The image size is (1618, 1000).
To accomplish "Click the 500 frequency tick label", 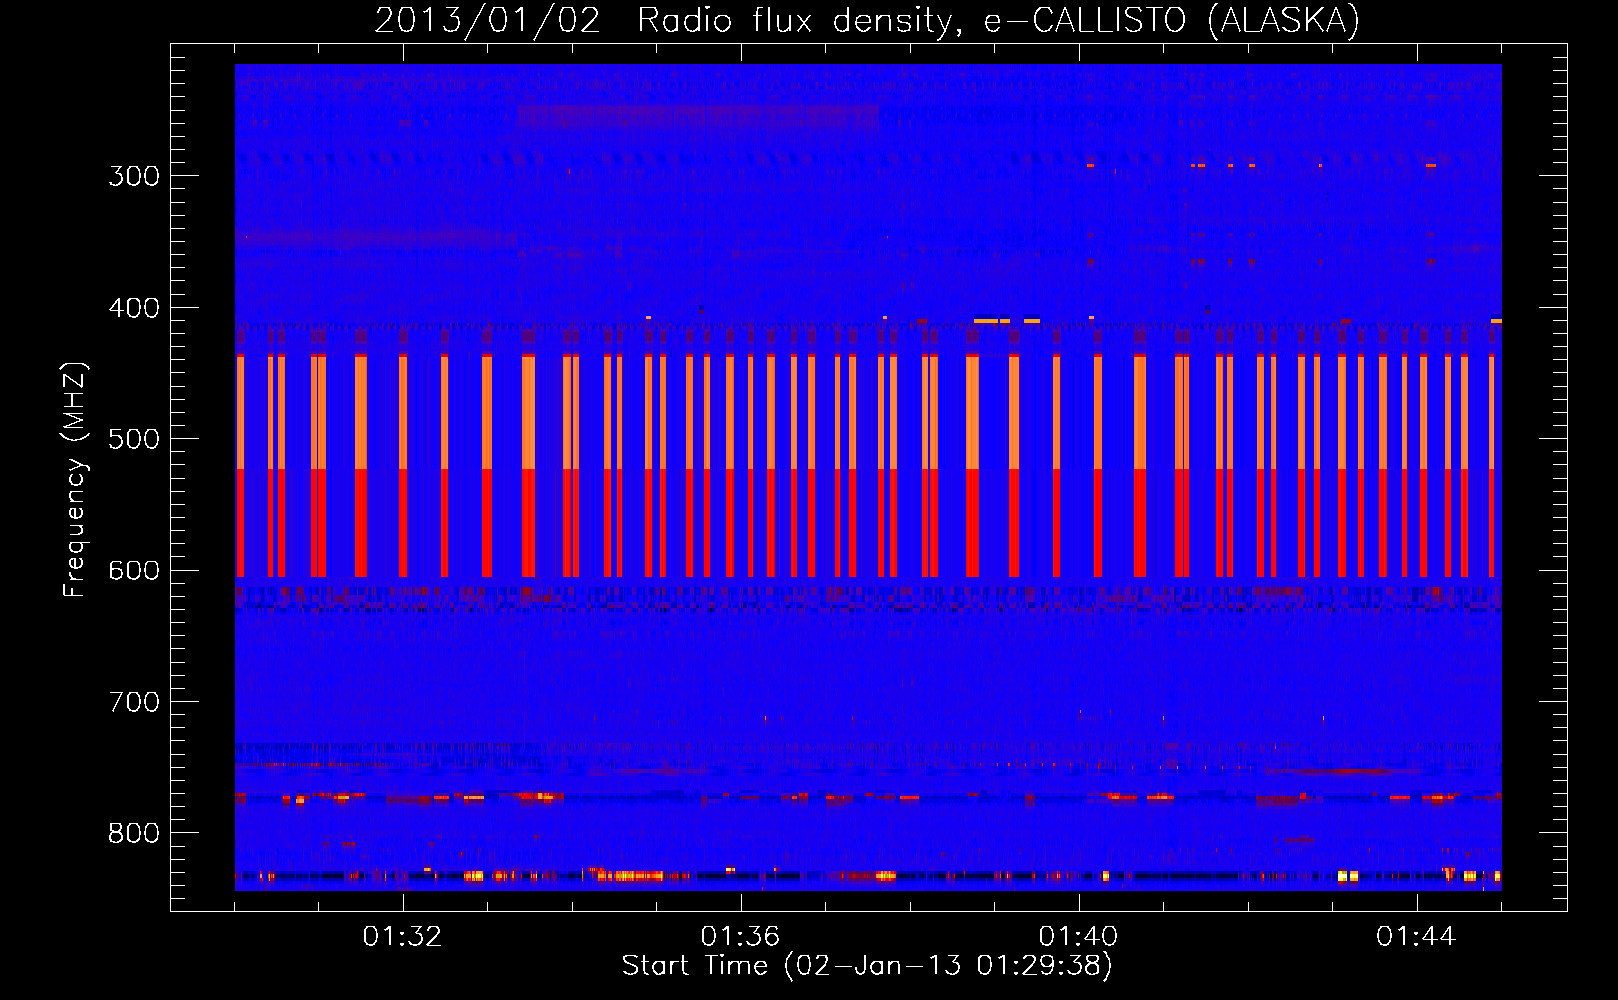I will (x=134, y=439).
